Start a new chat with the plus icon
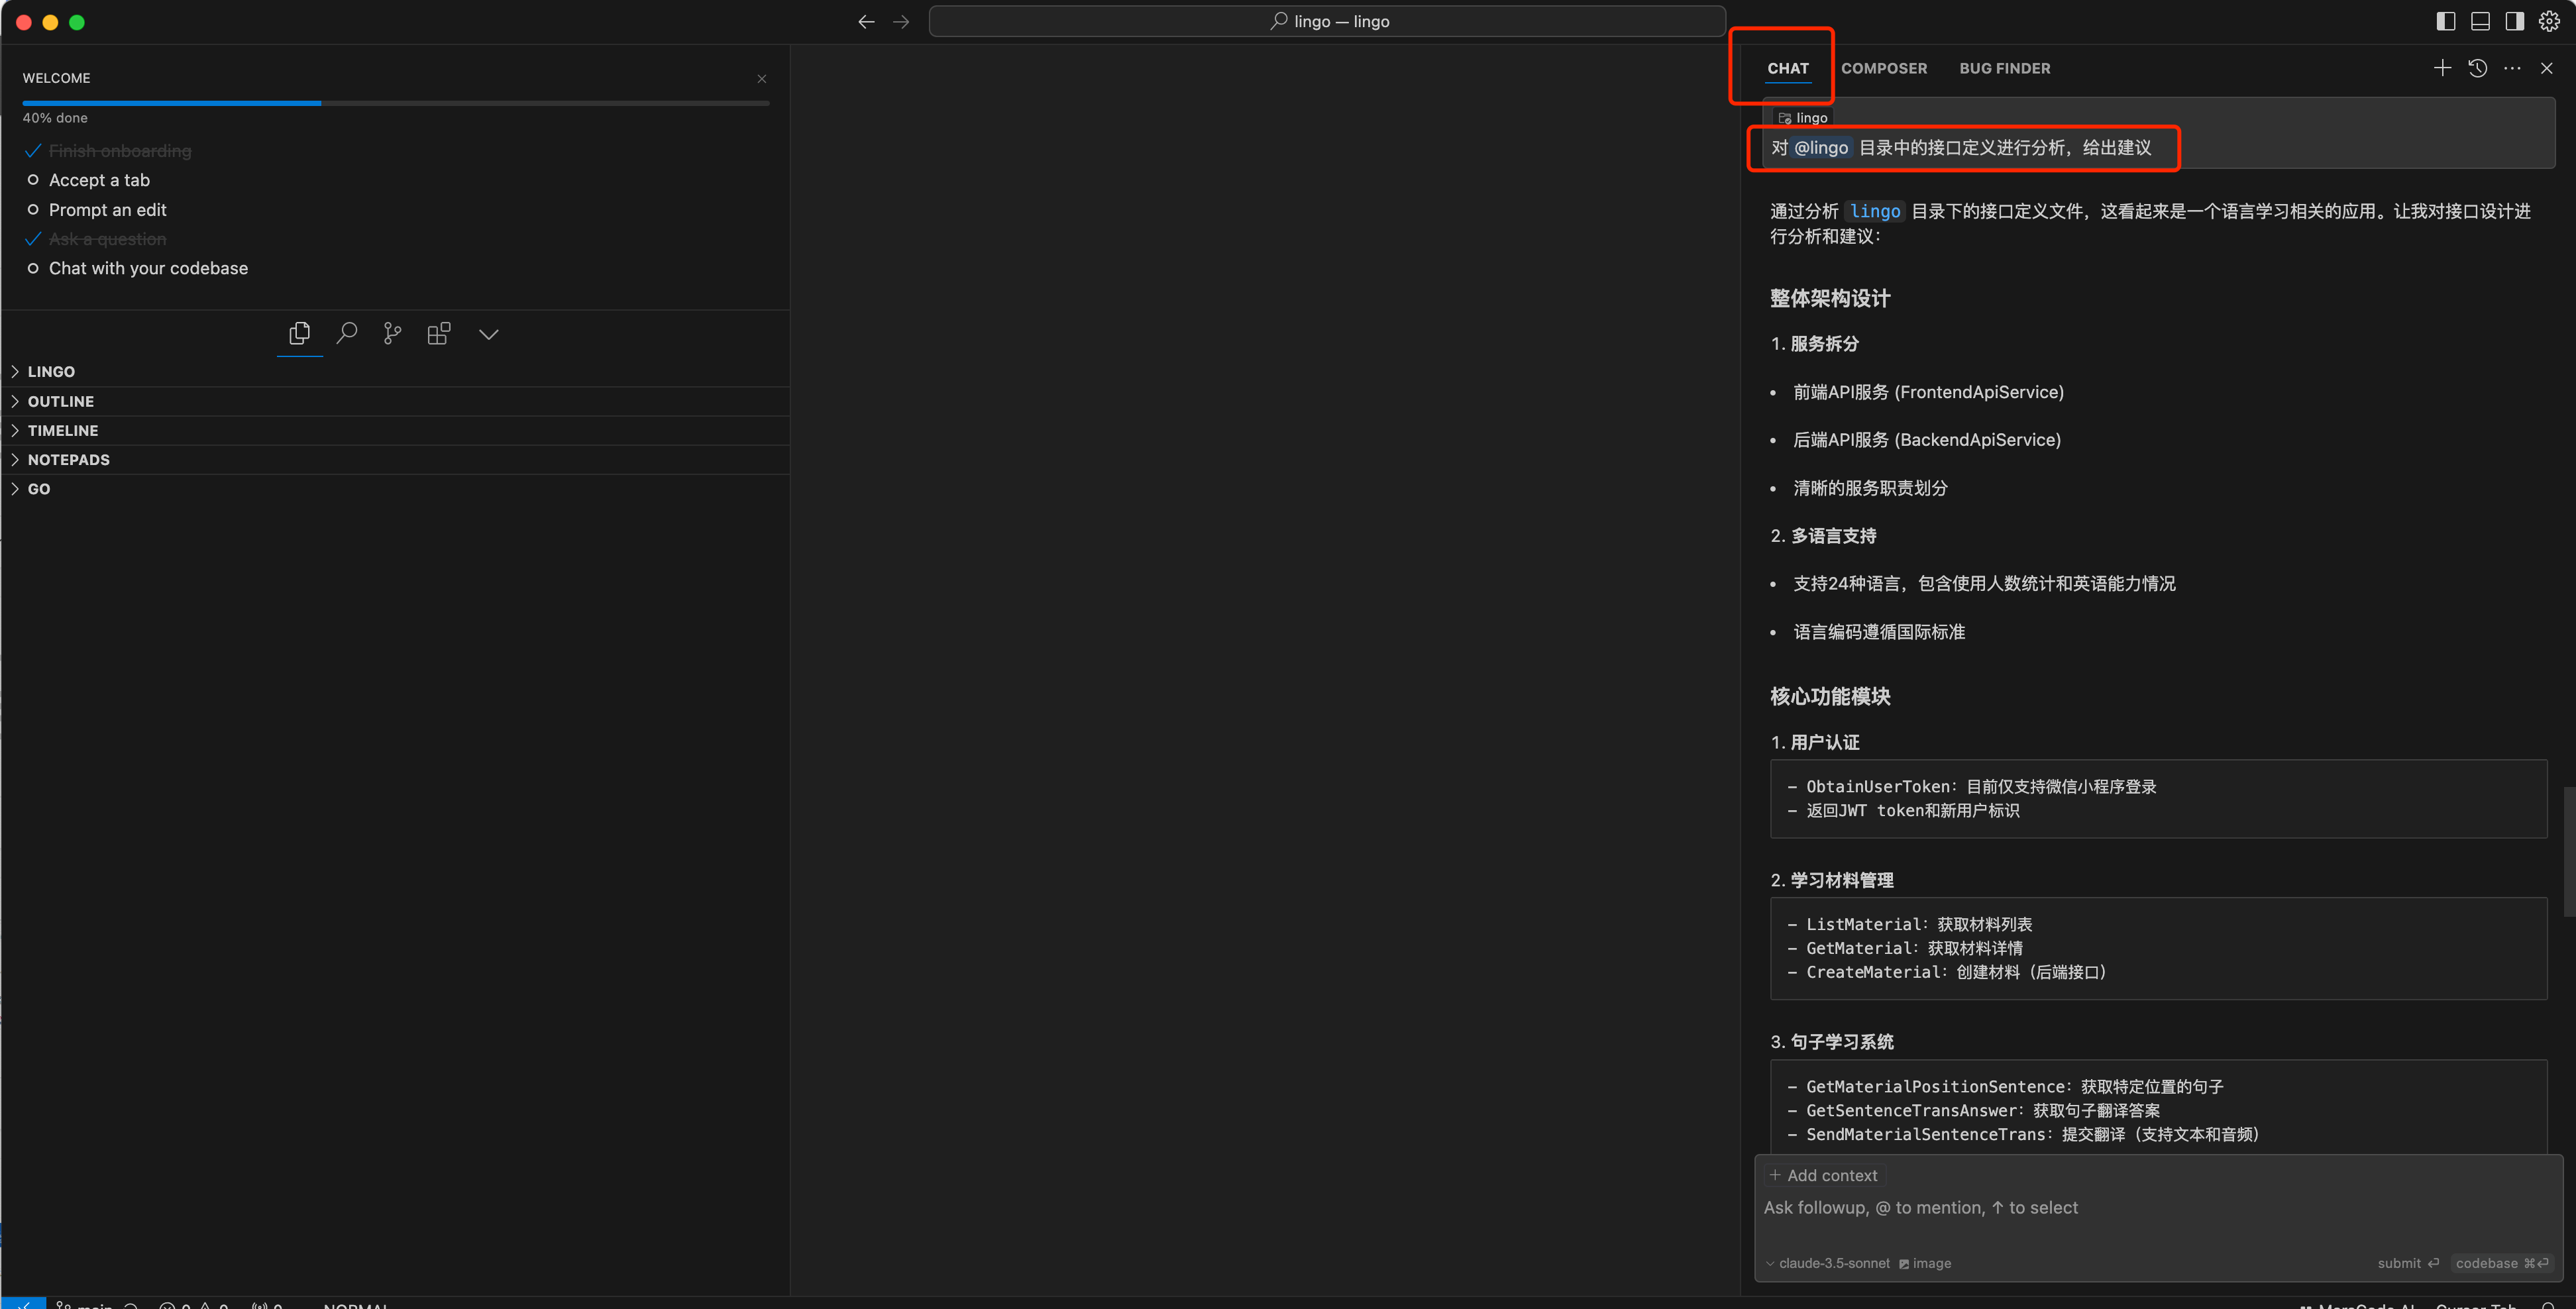This screenshot has width=2576, height=1309. pos(2442,68)
